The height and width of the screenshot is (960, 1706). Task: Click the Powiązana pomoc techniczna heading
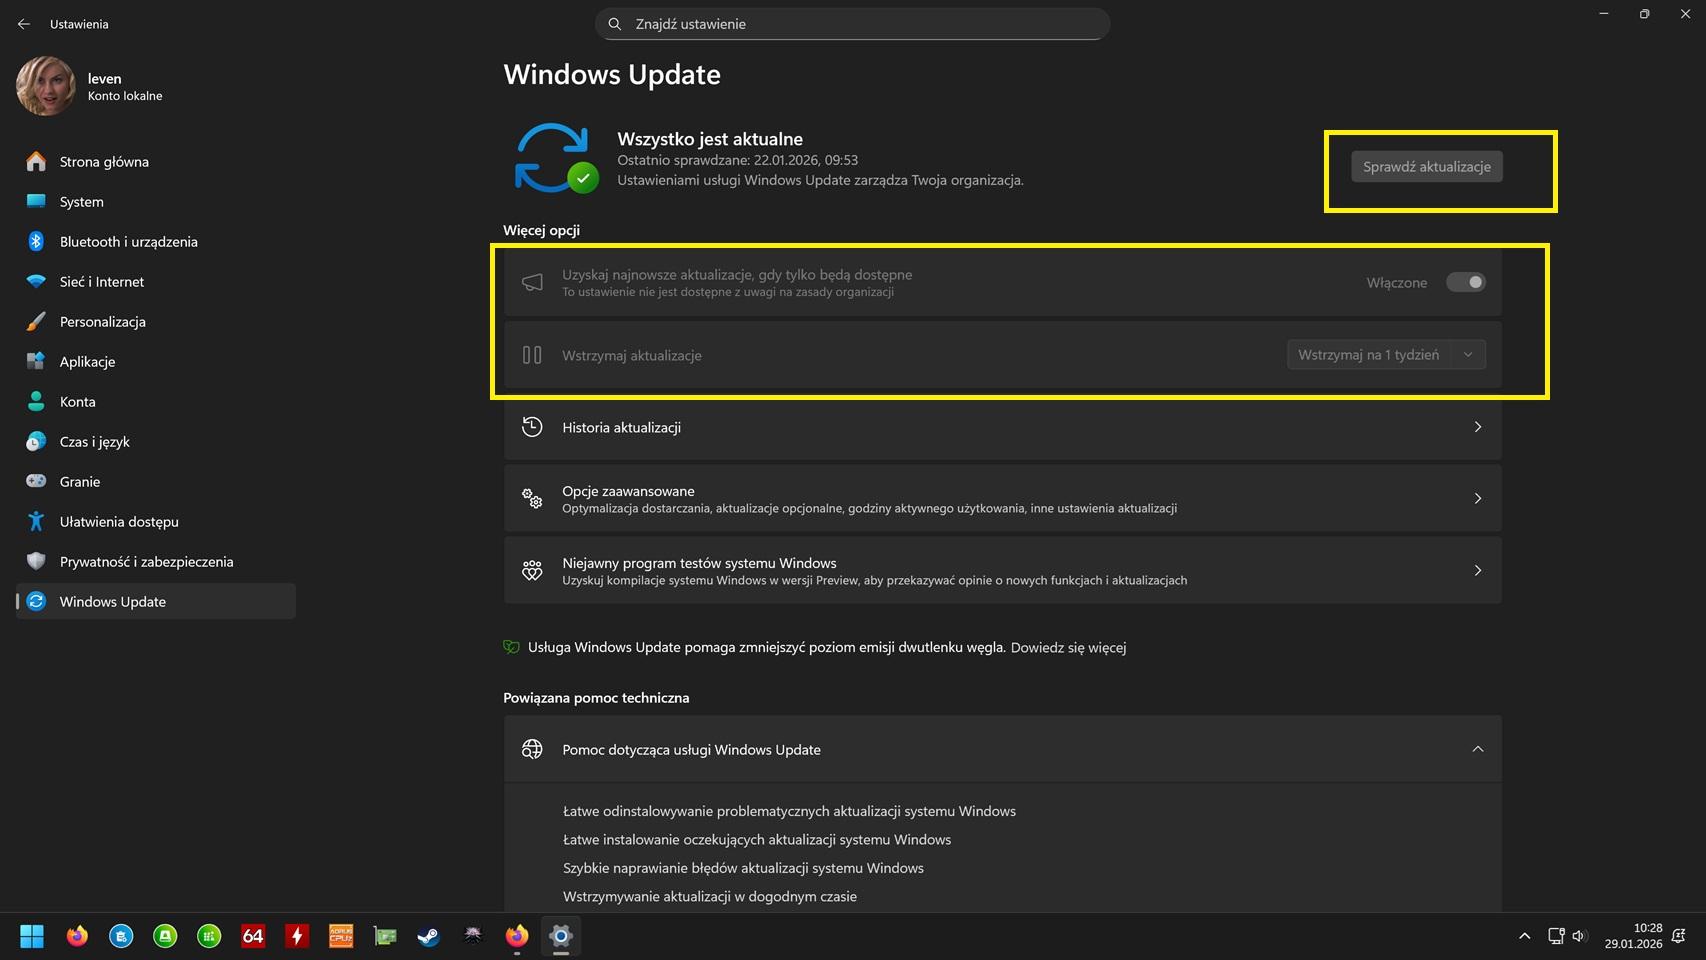click(596, 698)
